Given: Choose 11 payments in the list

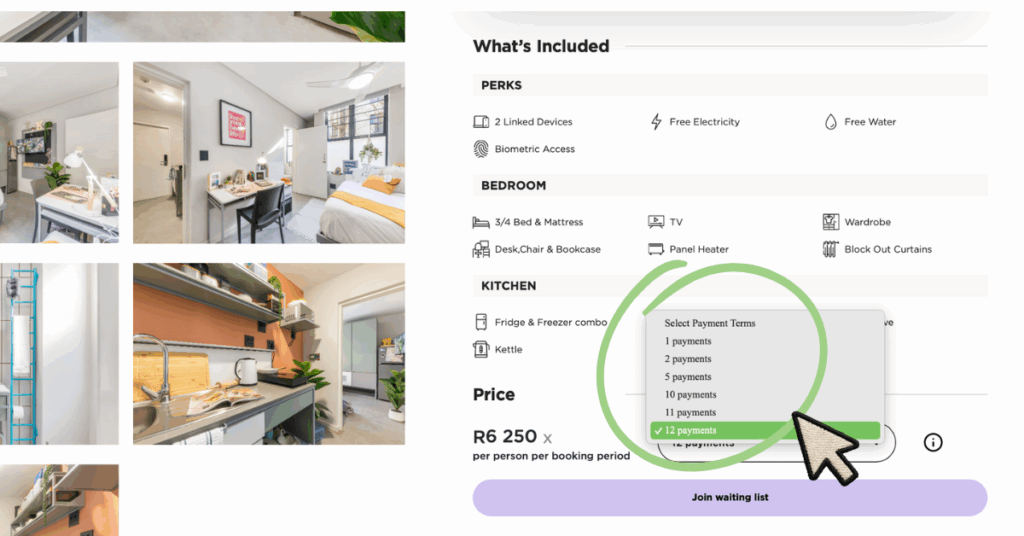Looking at the screenshot, I should [x=690, y=412].
